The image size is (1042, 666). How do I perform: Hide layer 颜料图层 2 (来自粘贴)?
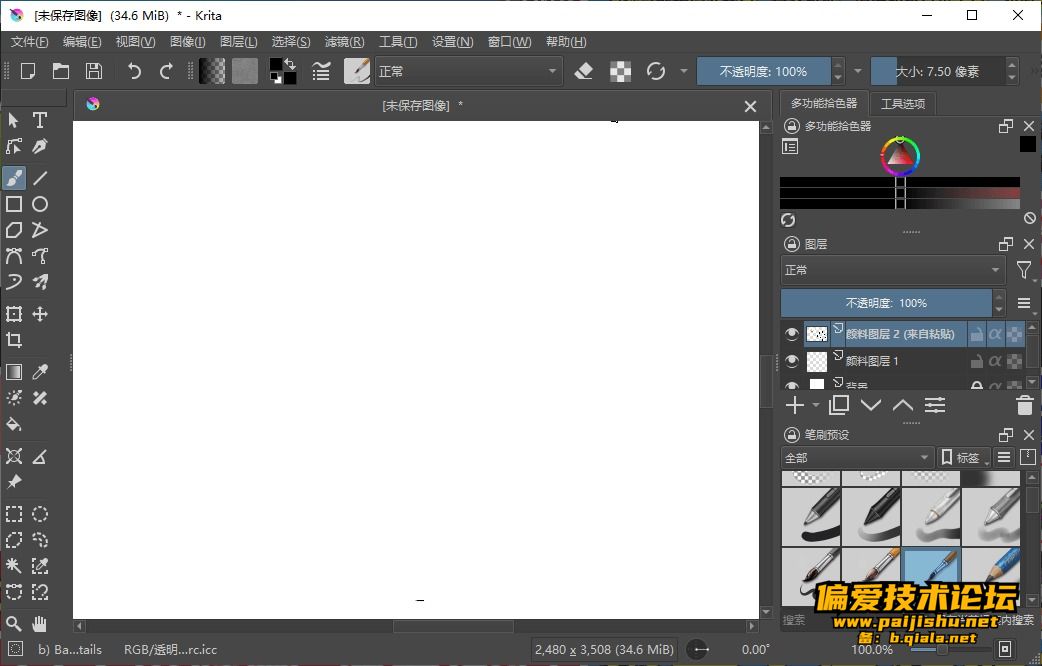pos(791,334)
